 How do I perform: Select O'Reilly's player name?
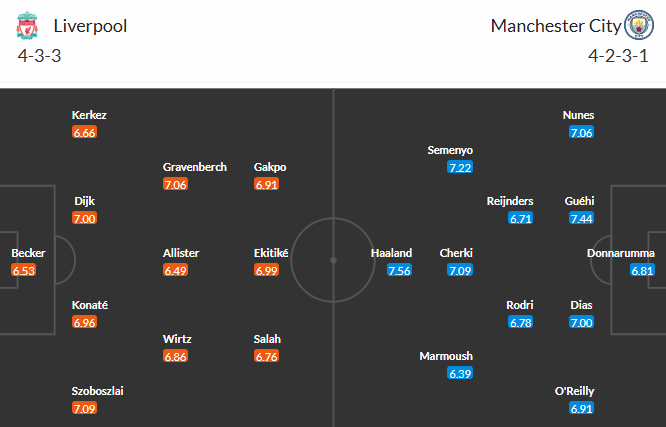point(572,391)
